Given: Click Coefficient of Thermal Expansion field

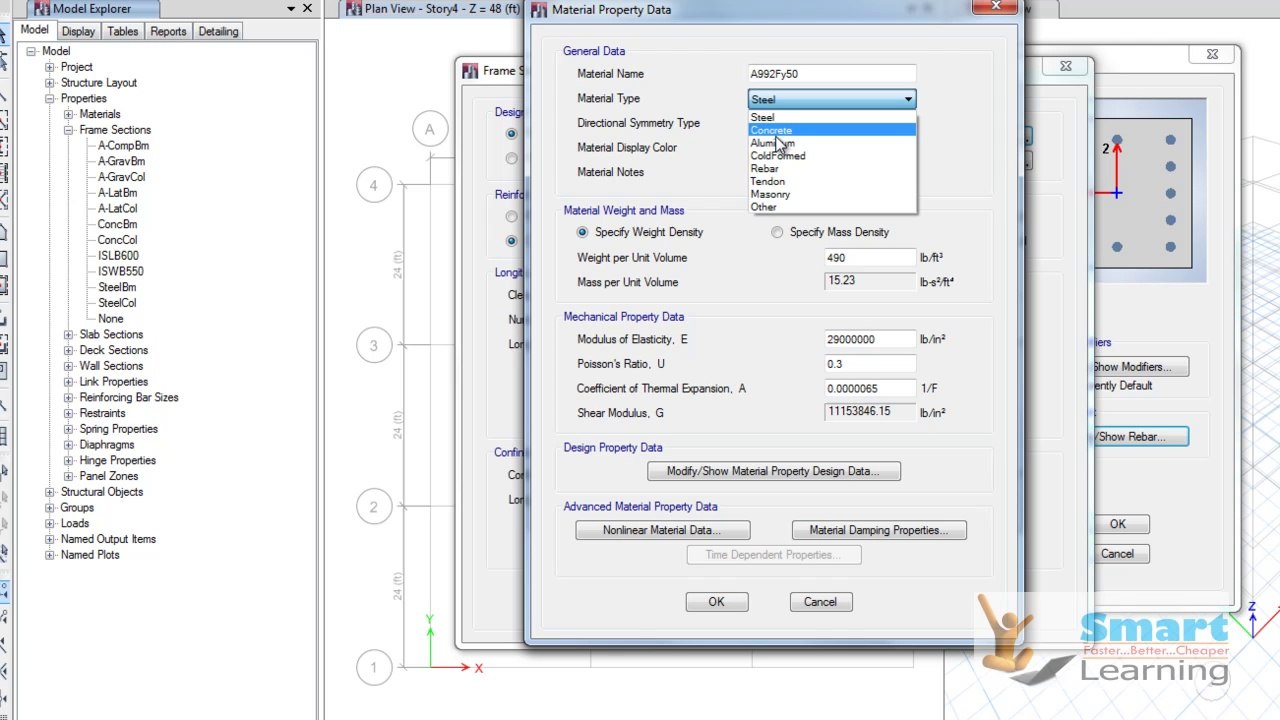Looking at the screenshot, I should (x=870, y=388).
